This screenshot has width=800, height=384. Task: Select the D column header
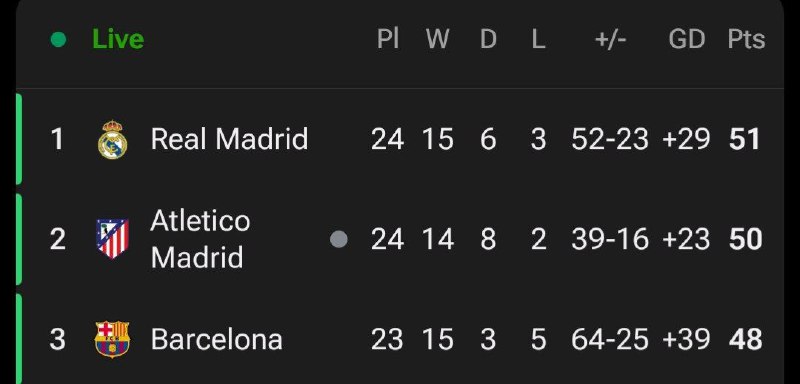(488, 39)
